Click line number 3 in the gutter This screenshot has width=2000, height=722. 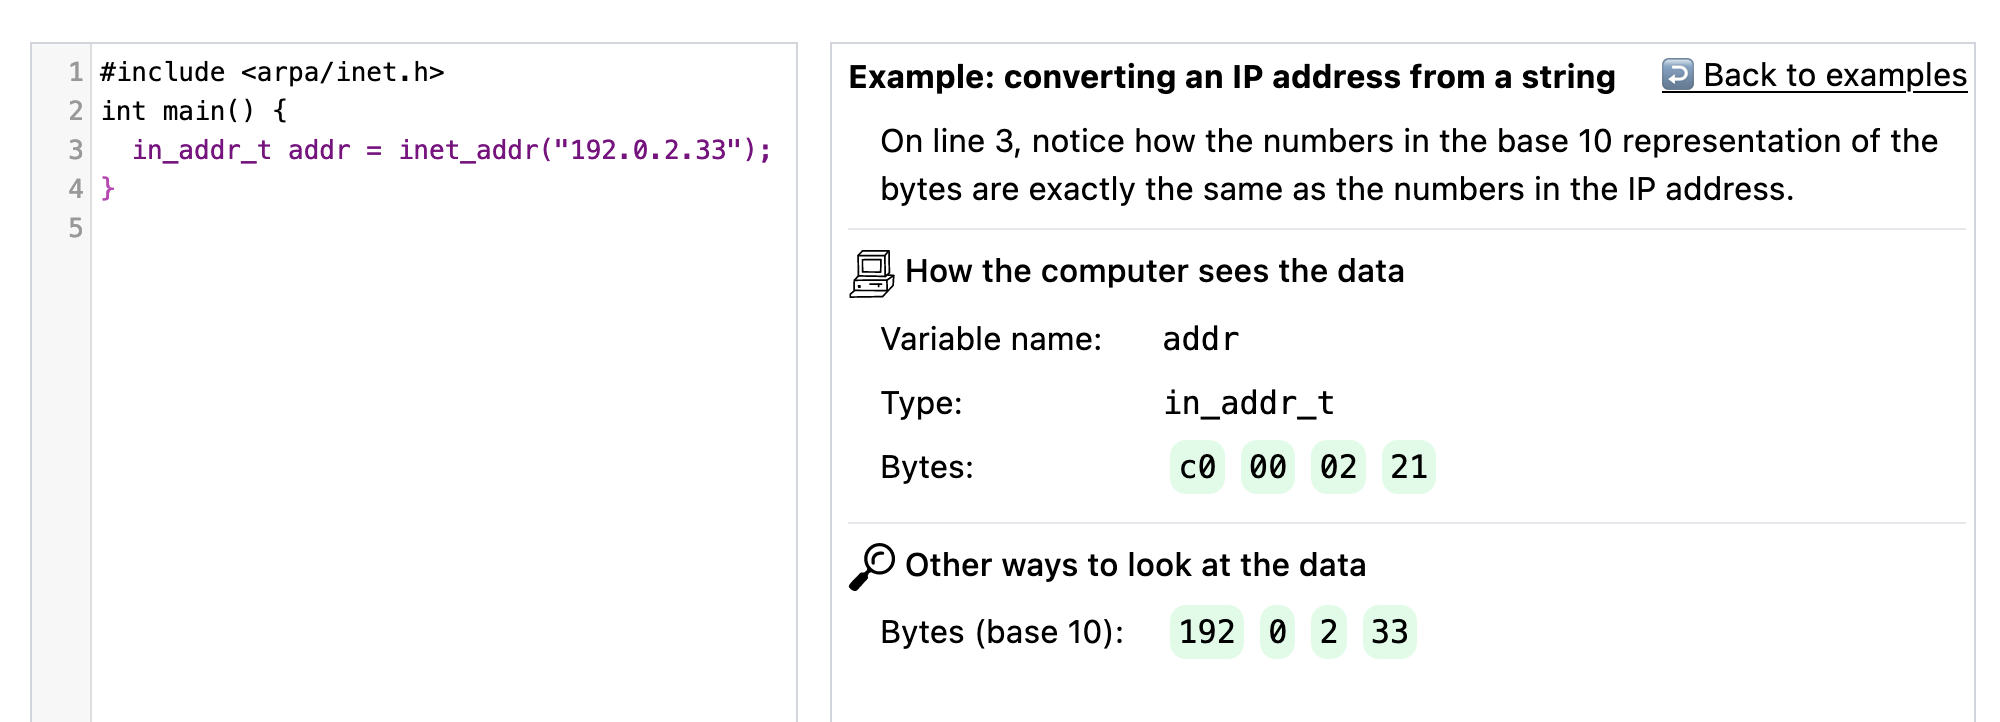pyautogui.click(x=75, y=150)
